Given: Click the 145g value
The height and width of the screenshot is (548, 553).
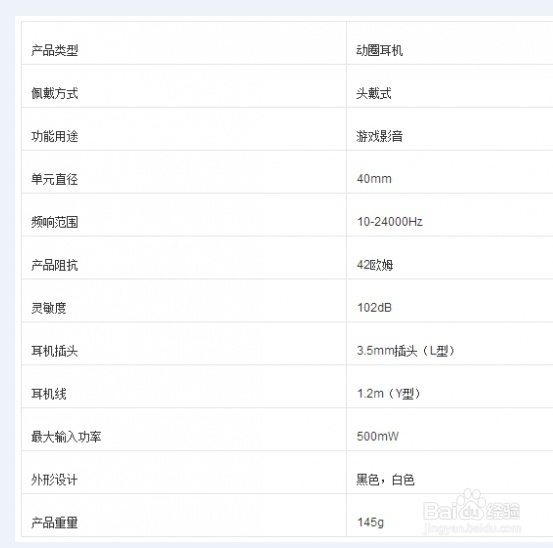Looking at the screenshot, I should [x=370, y=523].
